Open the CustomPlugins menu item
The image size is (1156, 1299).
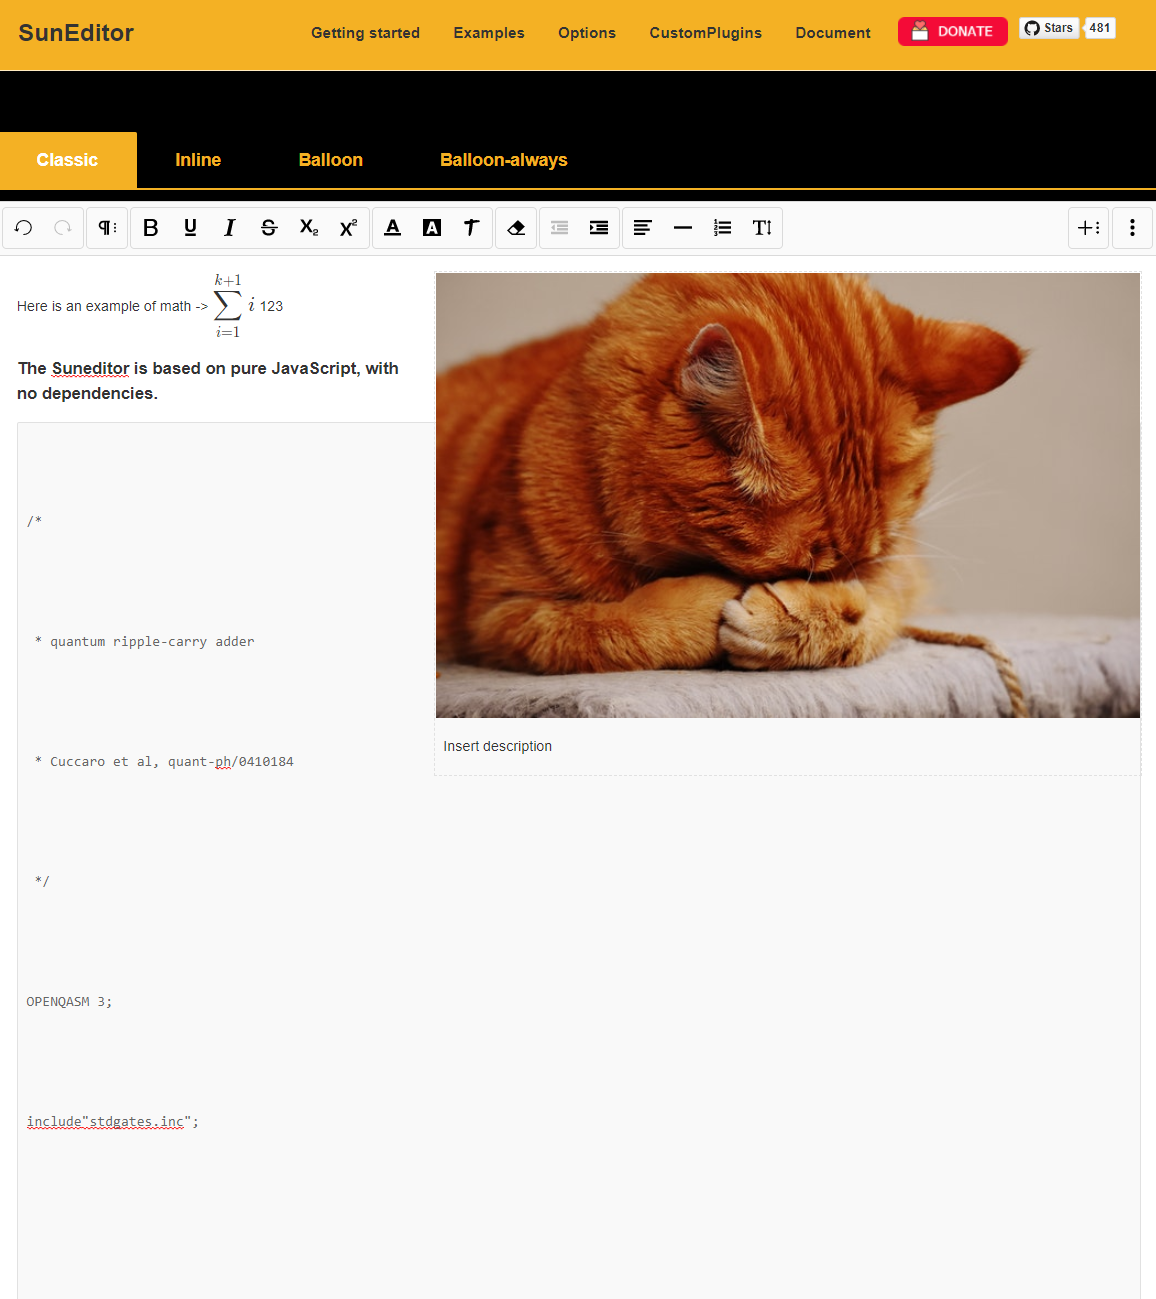(x=705, y=33)
